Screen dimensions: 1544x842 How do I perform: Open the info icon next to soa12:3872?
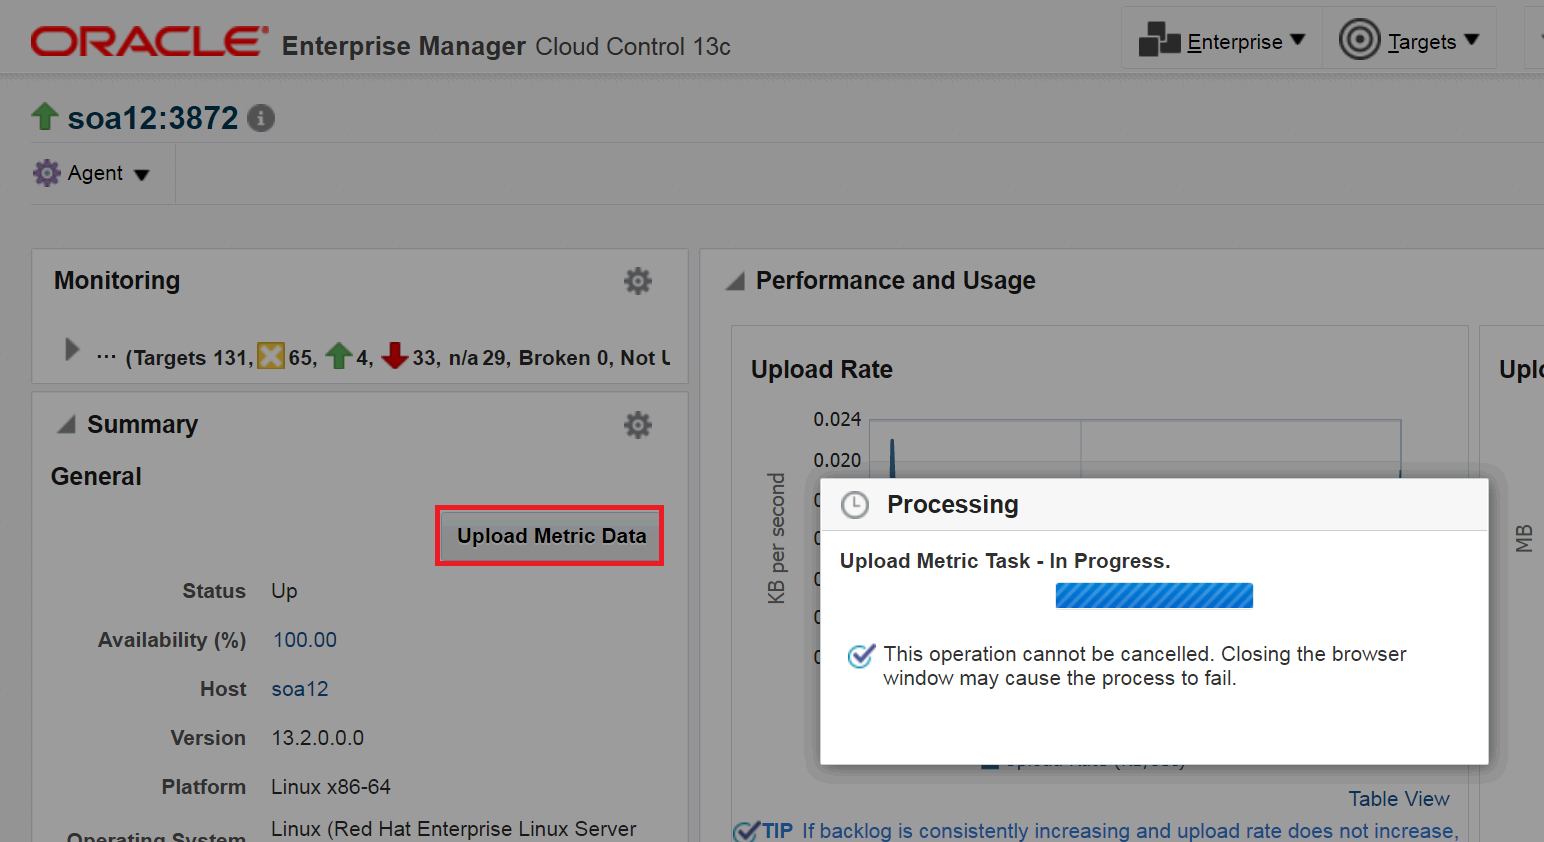tap(260, 117)
